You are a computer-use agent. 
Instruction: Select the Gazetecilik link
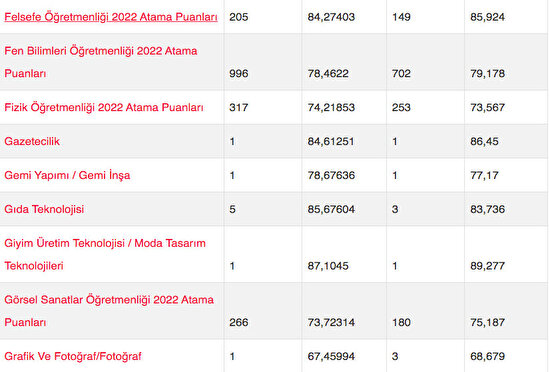[32, 141]
